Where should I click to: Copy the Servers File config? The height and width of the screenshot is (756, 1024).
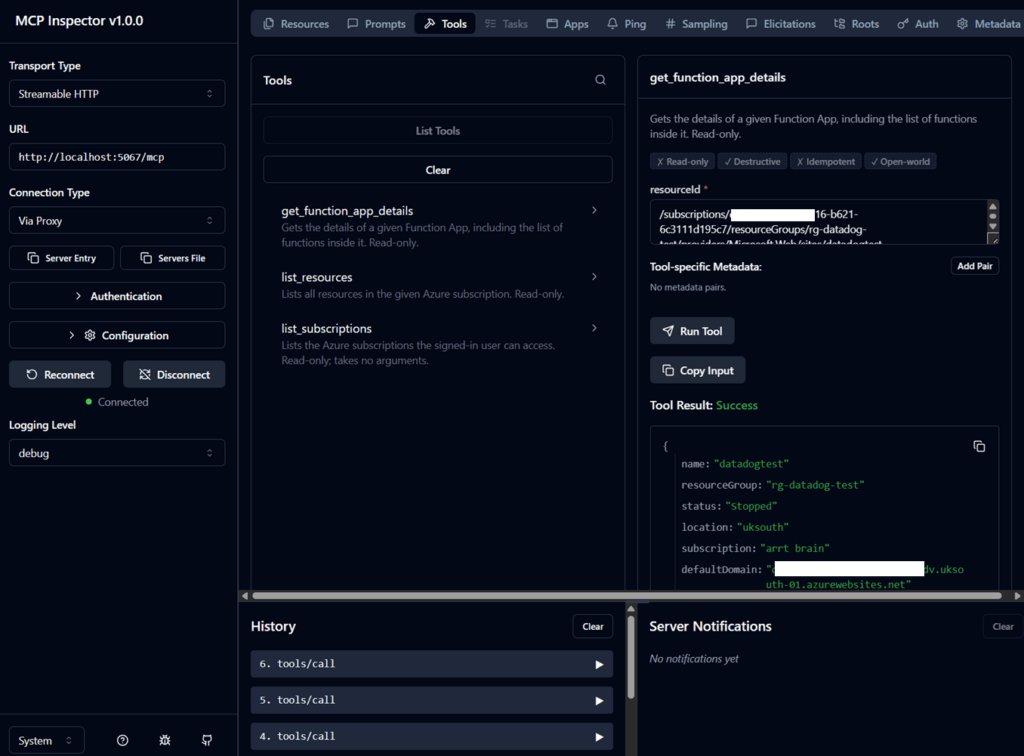click(172, 258)
